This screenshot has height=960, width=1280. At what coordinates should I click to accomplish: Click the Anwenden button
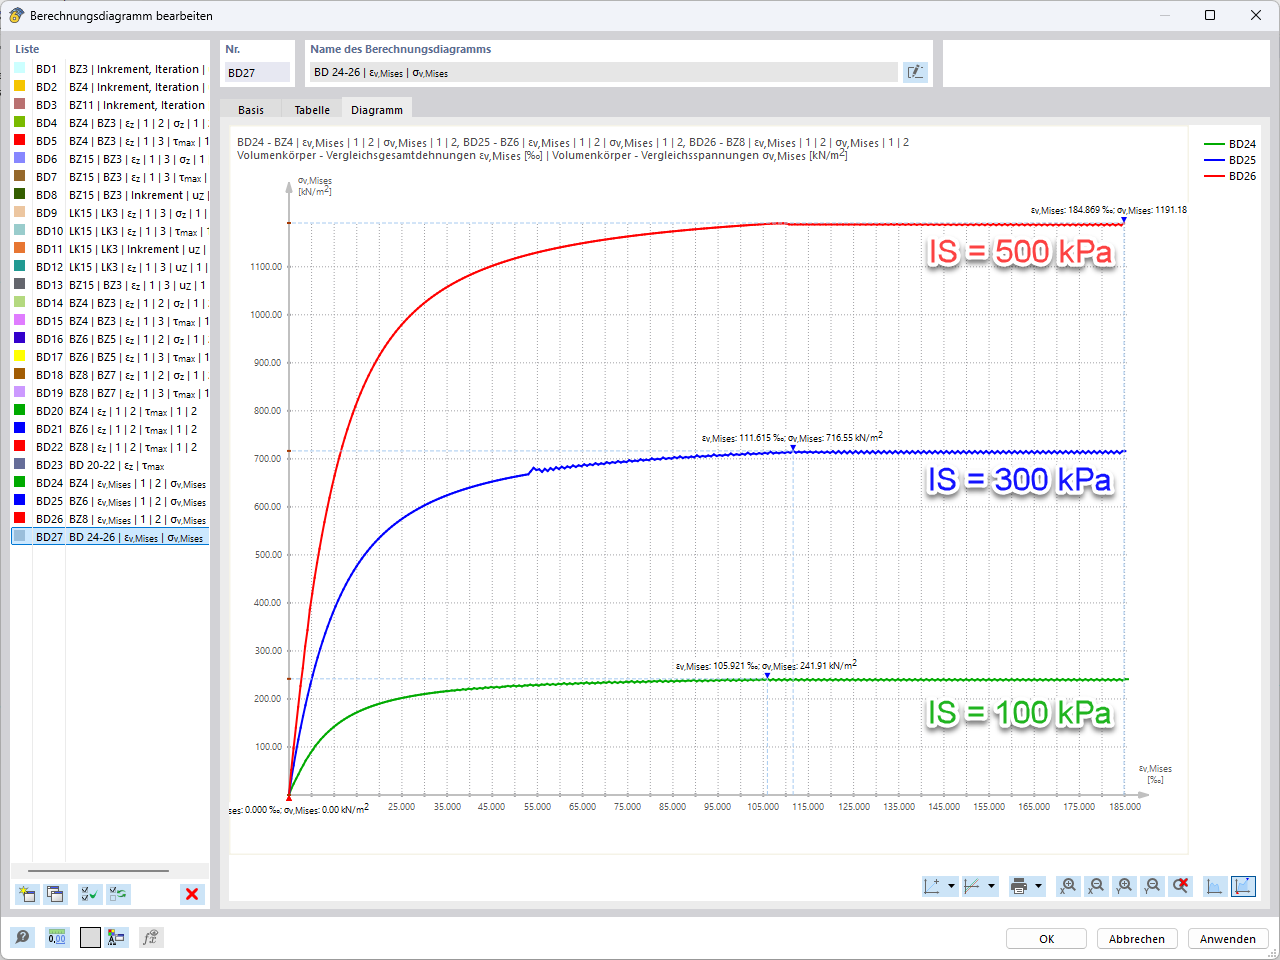point(1228,939)
